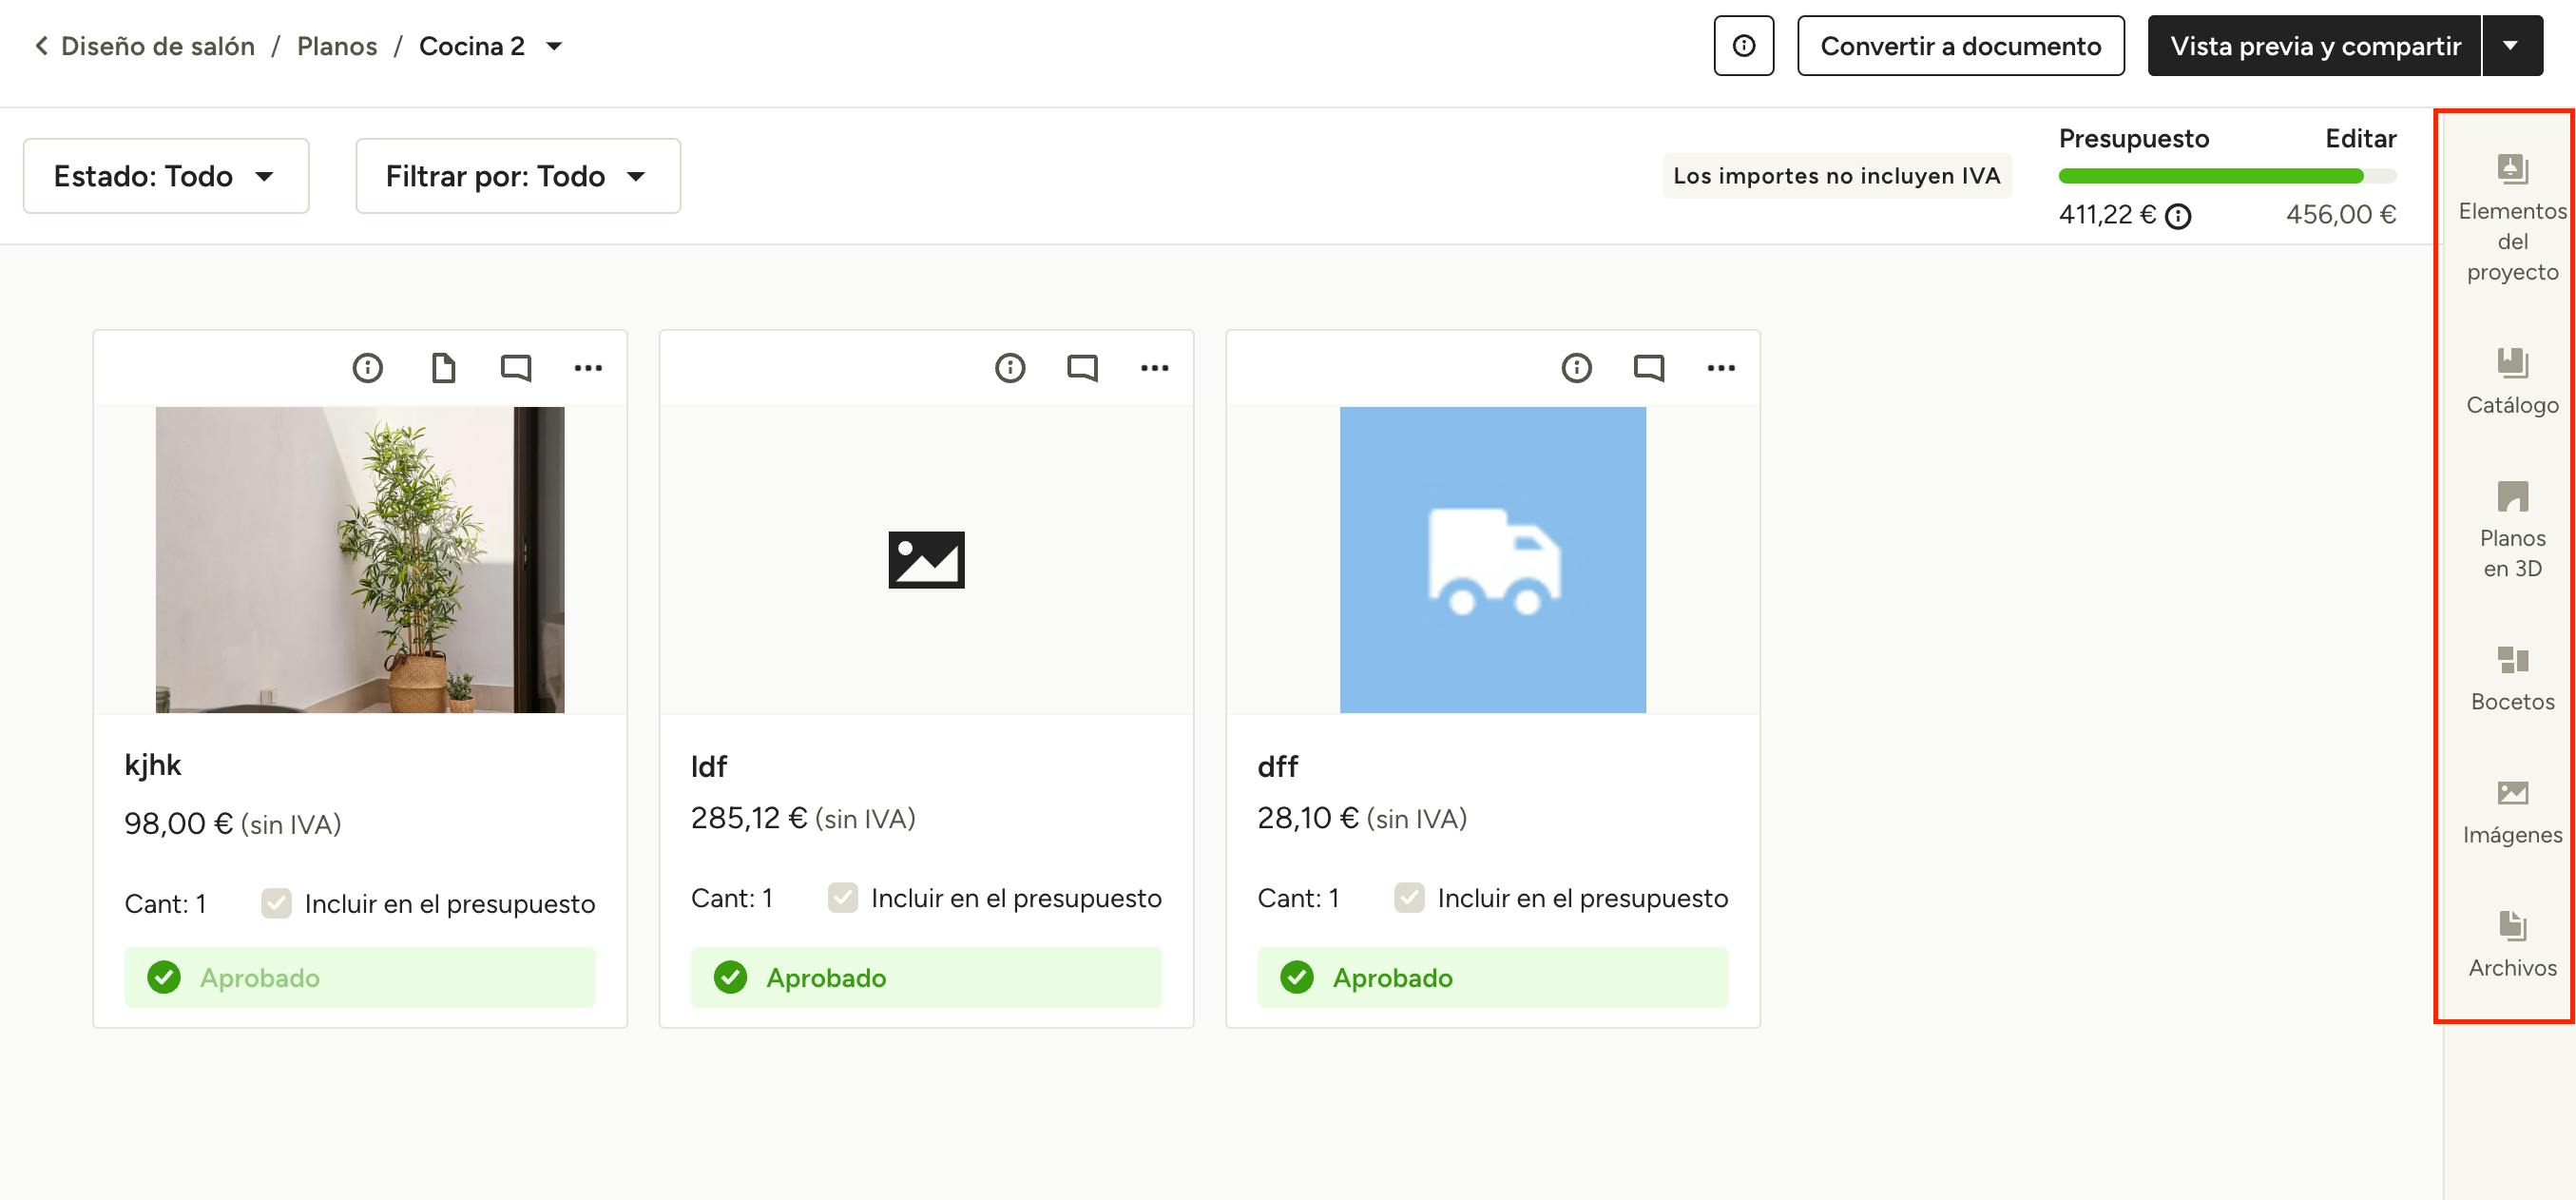The height and width of the screenshot is (1200, 2576).
Task: Open comments on the ldf card
Action: (1082, 368)
